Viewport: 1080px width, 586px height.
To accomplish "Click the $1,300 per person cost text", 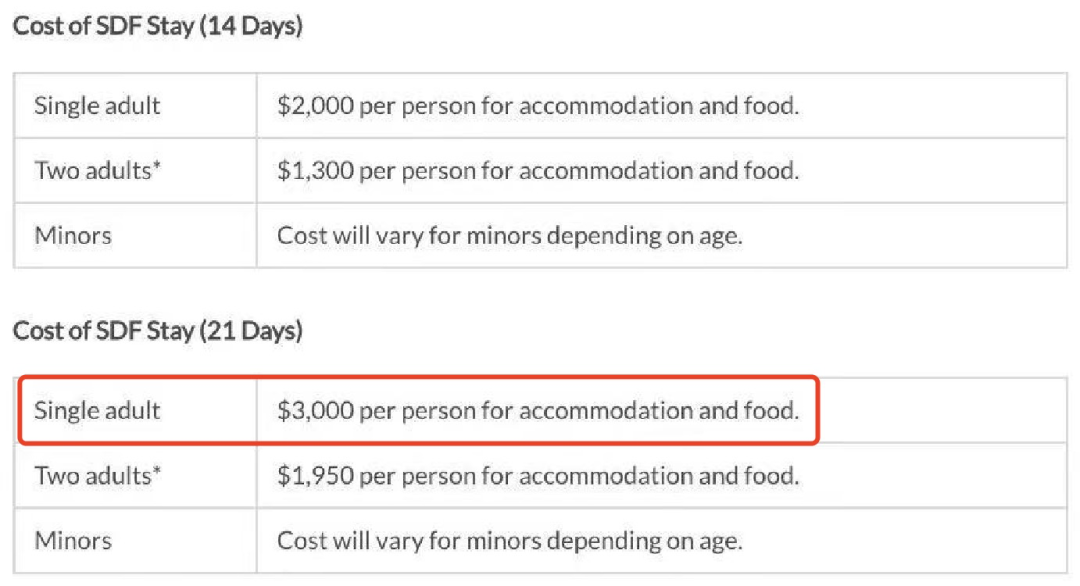I will point(538,170).
